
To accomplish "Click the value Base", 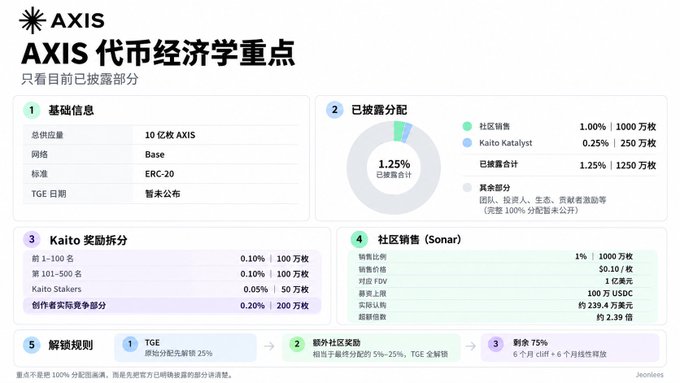I will point(154,154).
